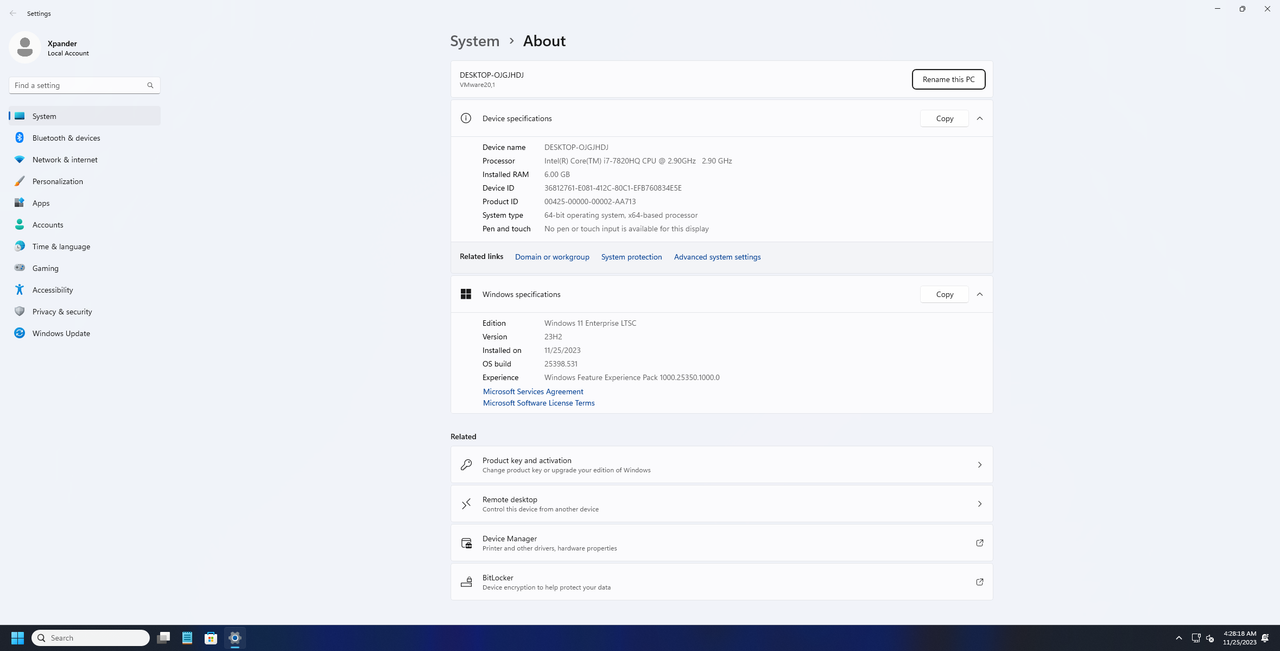Screen dimensions: 1280x651
Task: Select the Bluetooth & devices icon
Action: (x=19, y=138)
